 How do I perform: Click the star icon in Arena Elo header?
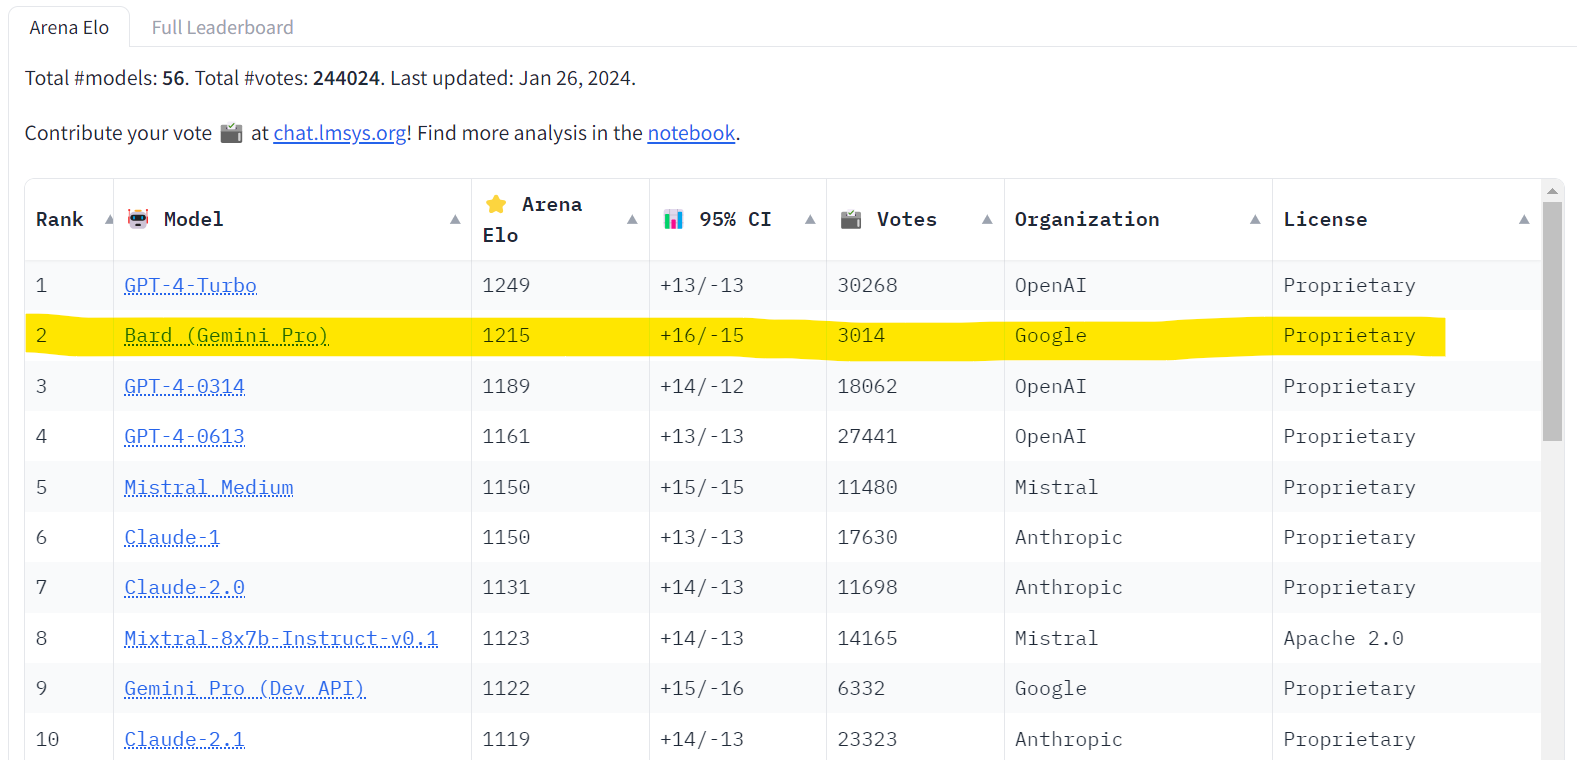coord(495,204)
